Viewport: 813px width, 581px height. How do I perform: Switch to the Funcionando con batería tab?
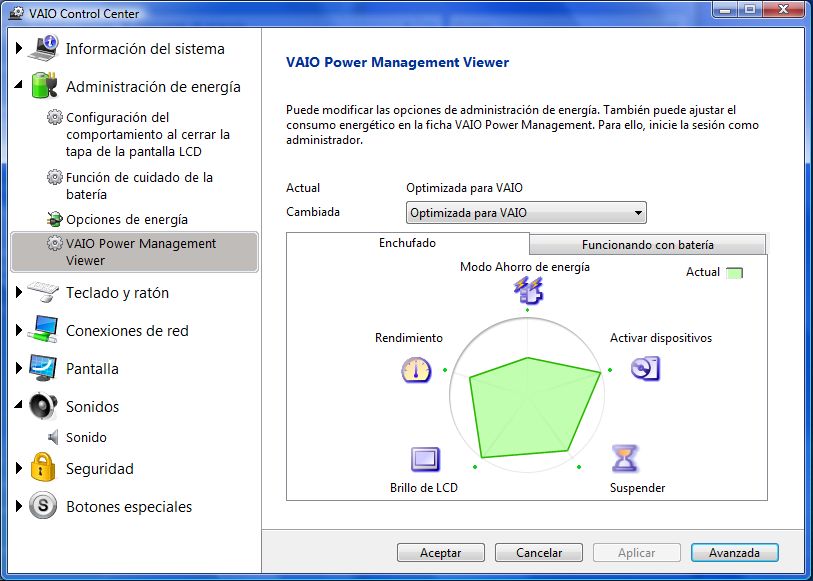coord(648,245)
